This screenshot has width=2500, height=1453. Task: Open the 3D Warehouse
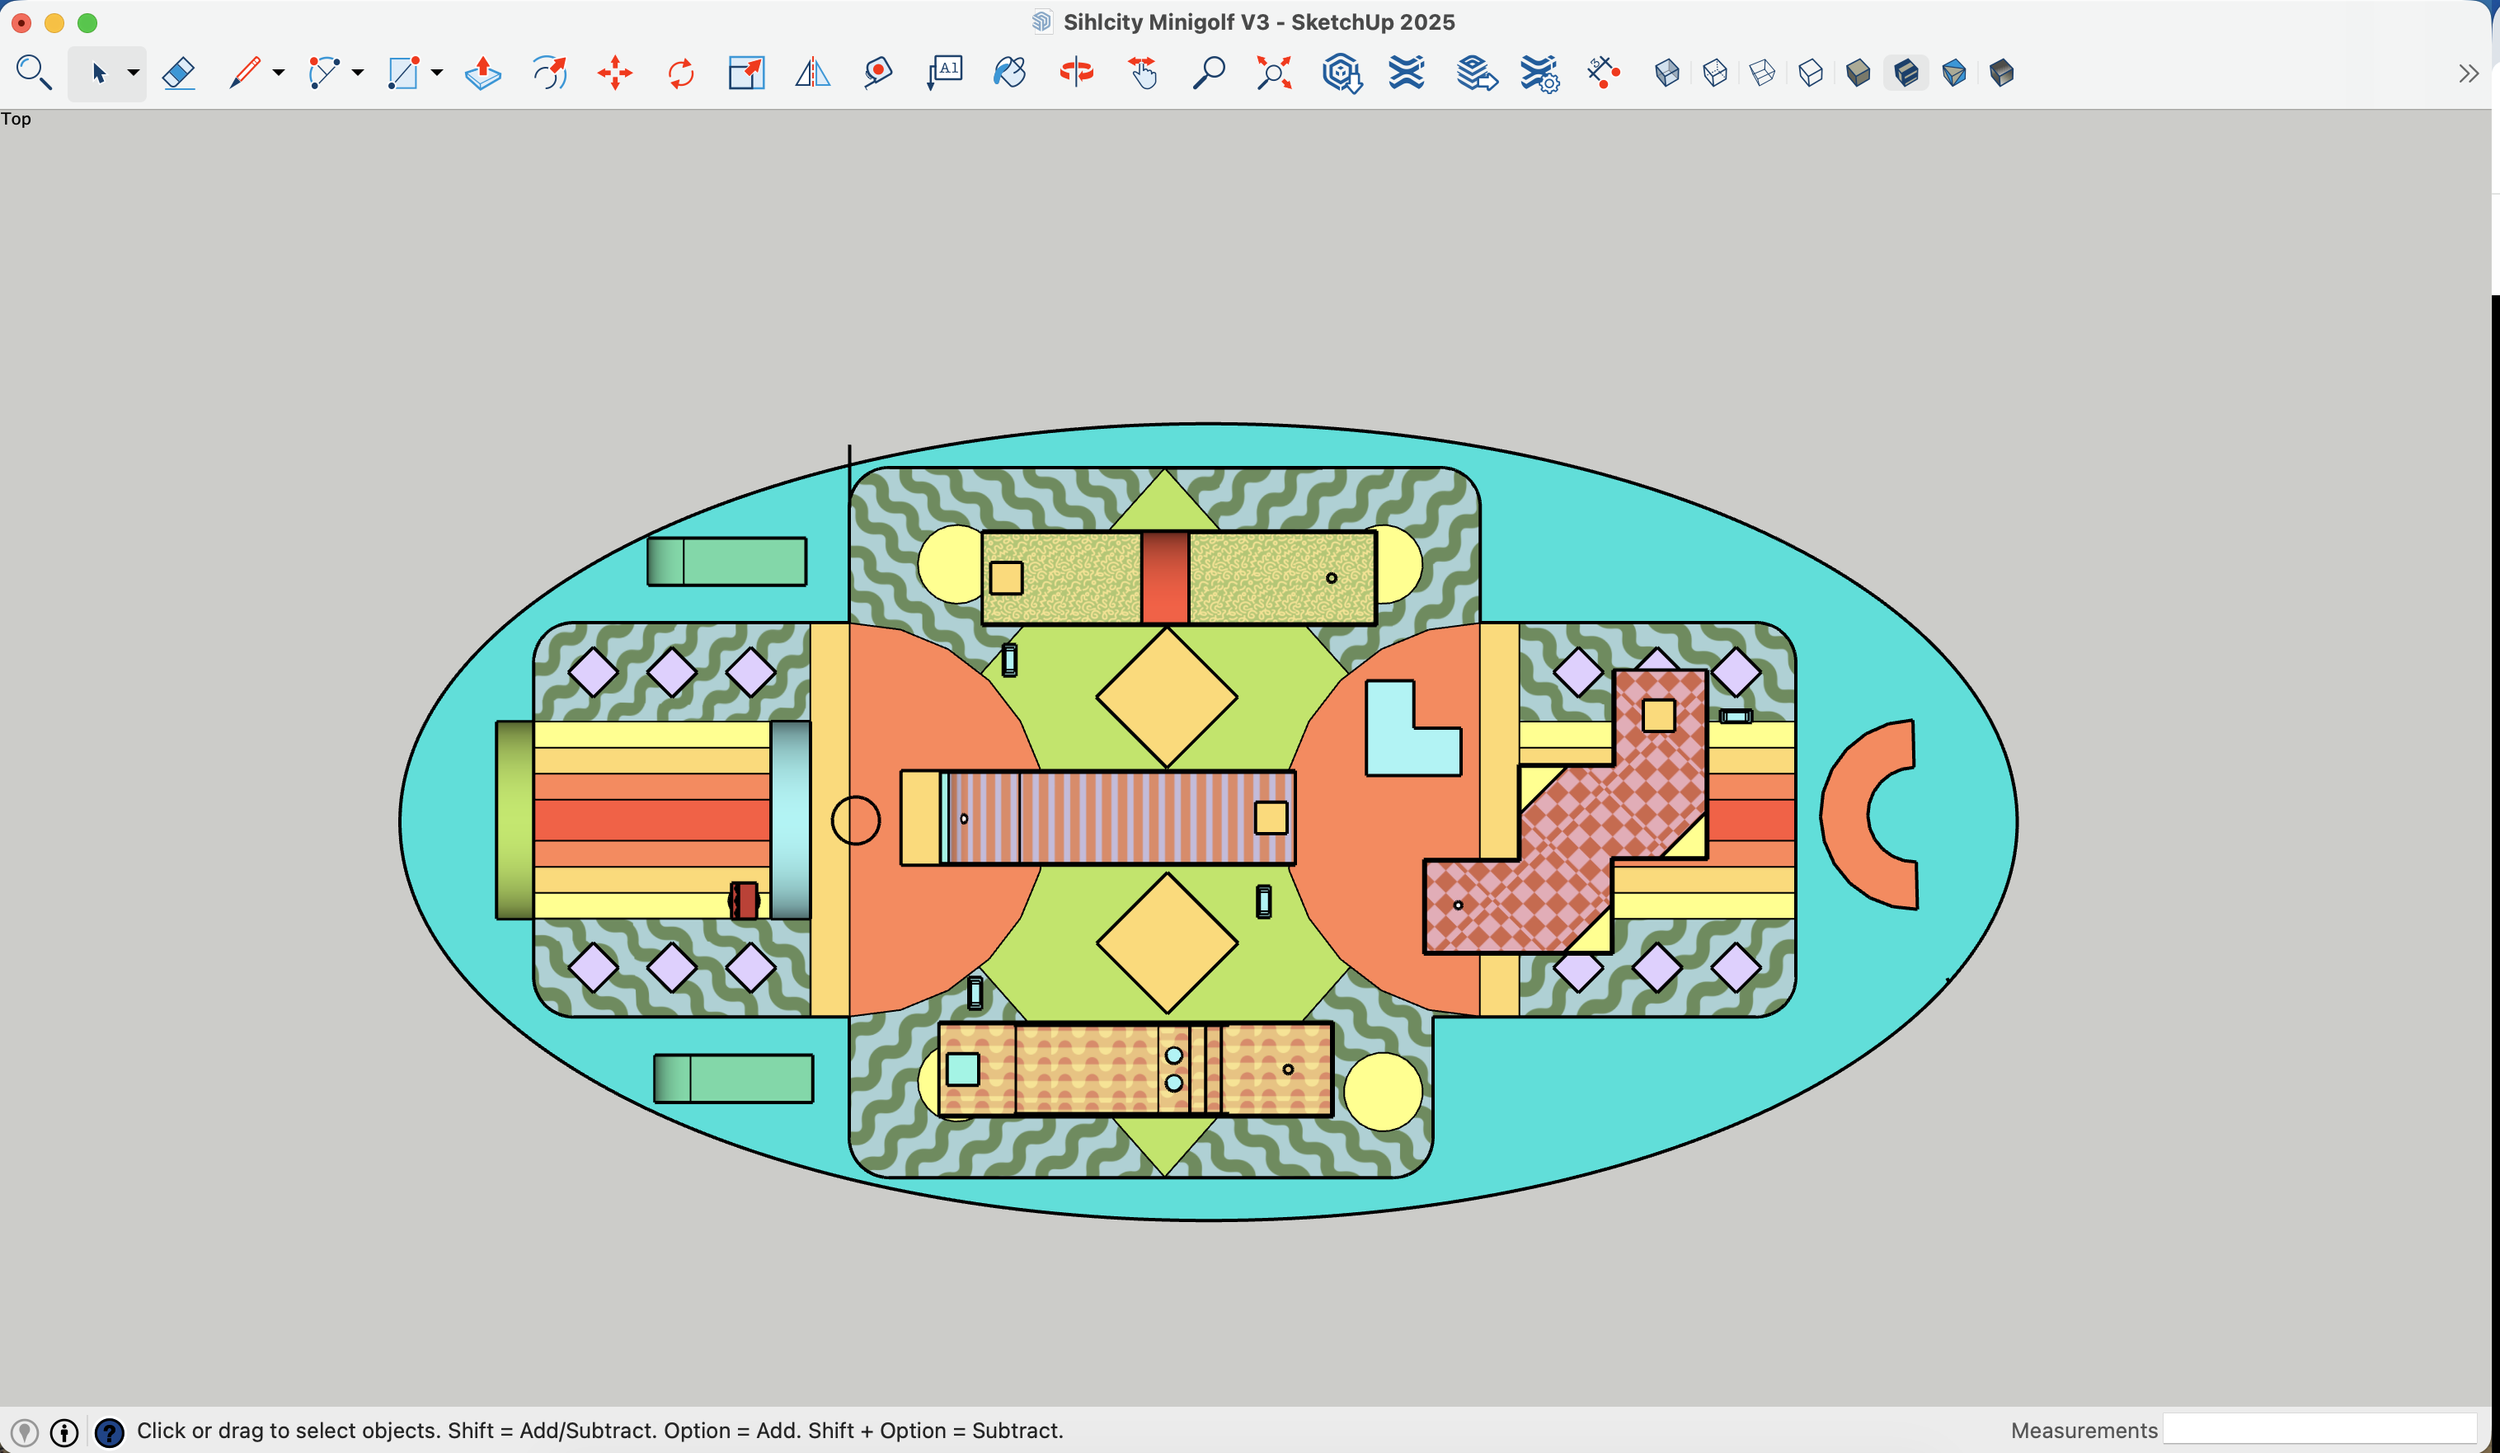[1341, 73]
